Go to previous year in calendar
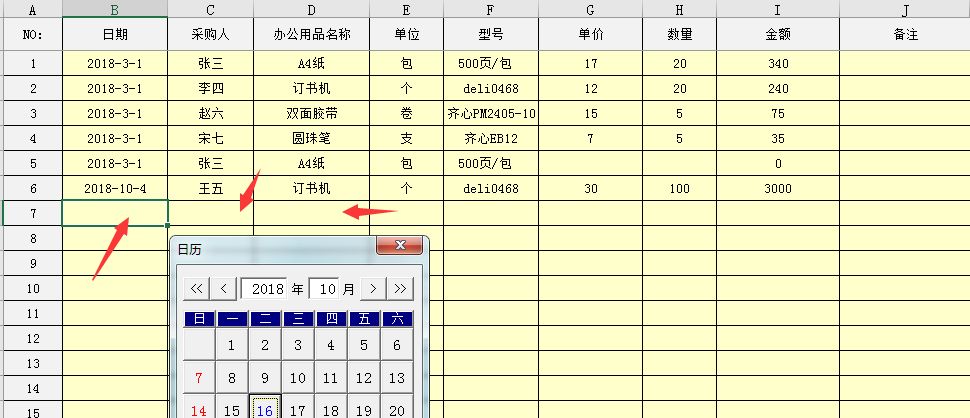 pos(197,289)
